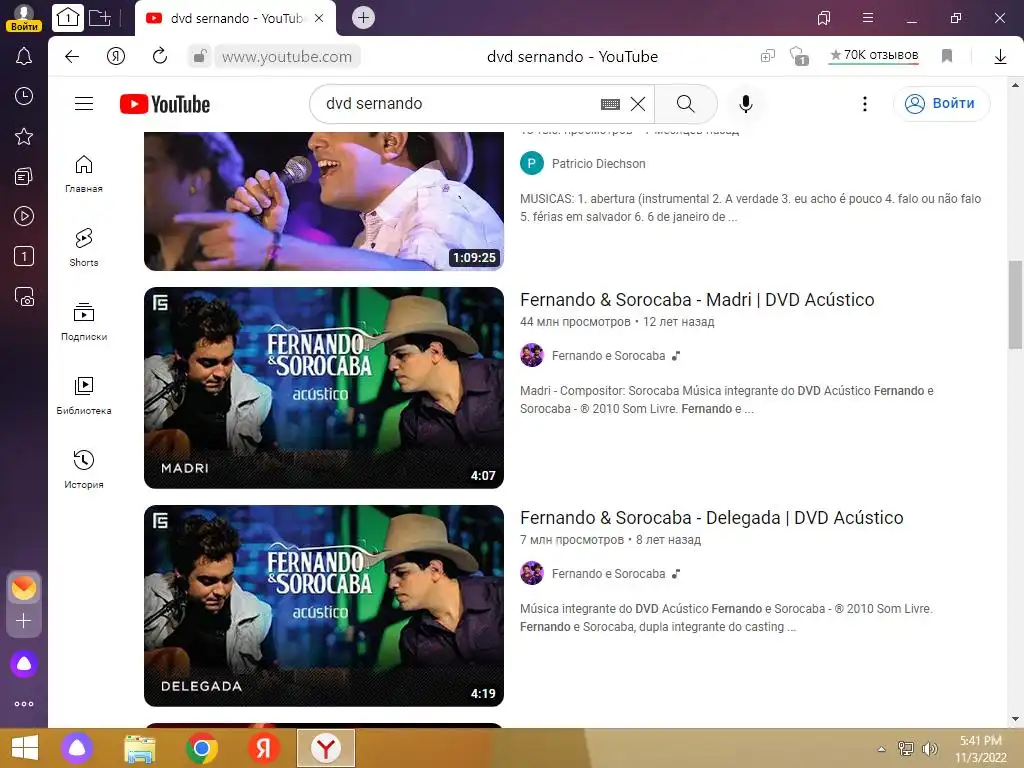Image resolution: width=1024 pixels, height=768 pixels.
Task: Launch Alice assistant in browser sidebar
Action: 24,664
